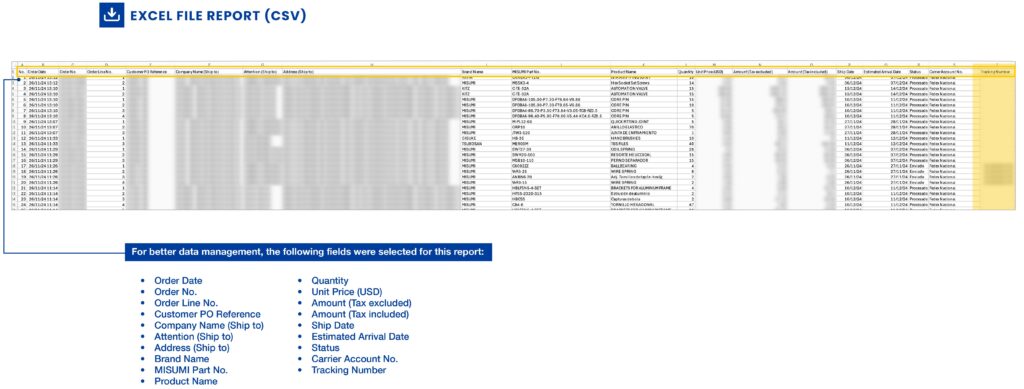
Task: Select the "No." column header in the spreadsheet
Action: point(21,72)
